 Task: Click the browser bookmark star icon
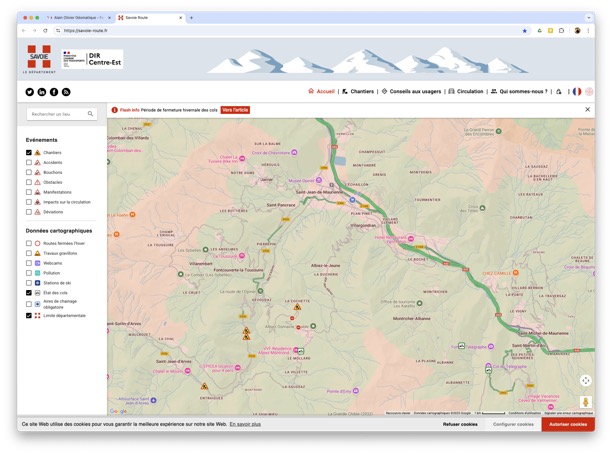(525, 30)
